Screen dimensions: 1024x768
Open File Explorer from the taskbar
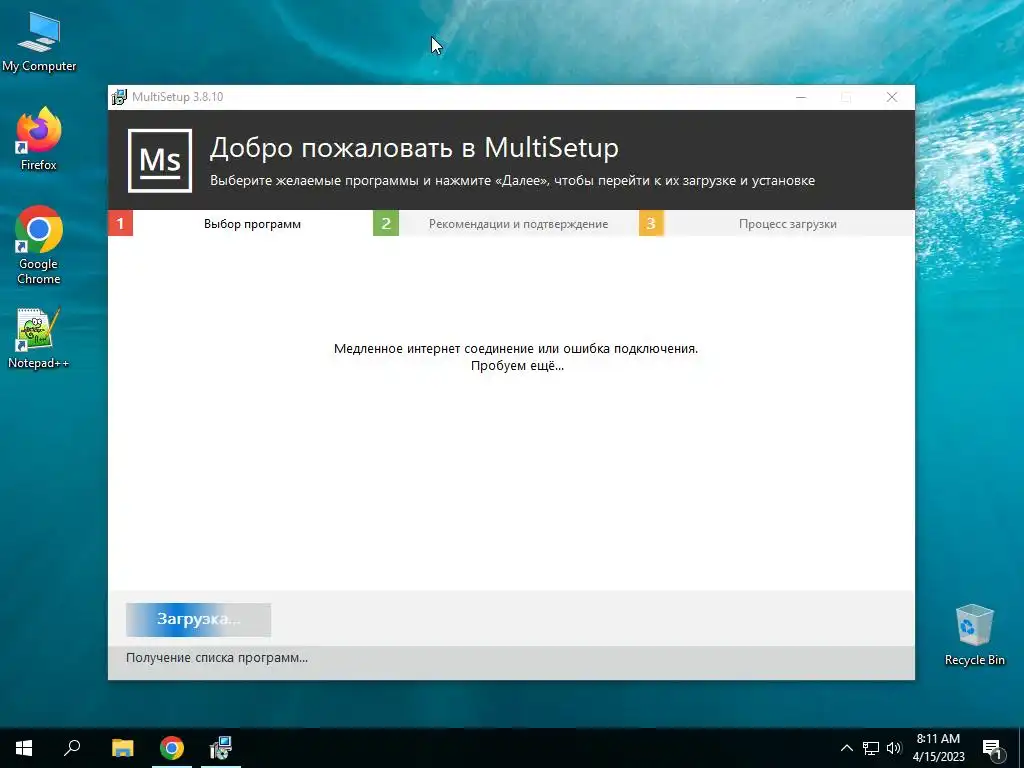[122, 748]
